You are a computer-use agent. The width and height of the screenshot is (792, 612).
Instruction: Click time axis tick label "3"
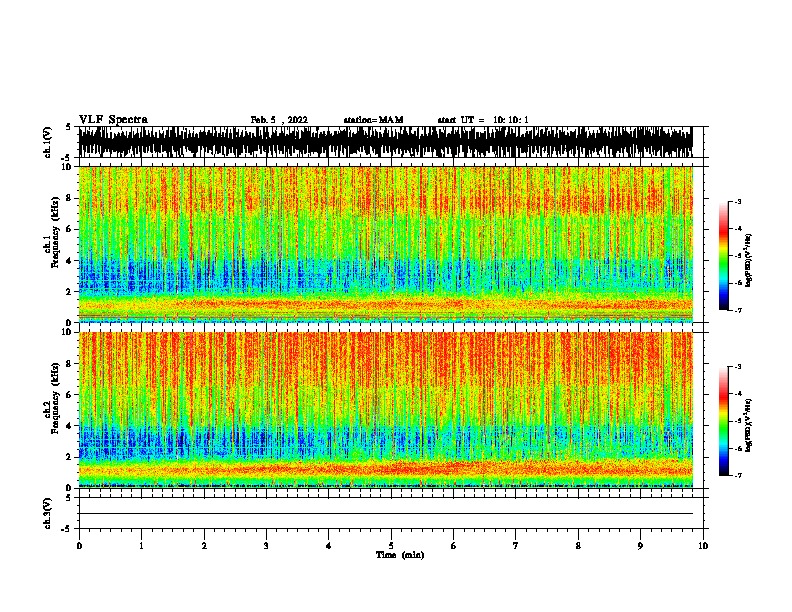pyautogui.click(x=266, y=546)
